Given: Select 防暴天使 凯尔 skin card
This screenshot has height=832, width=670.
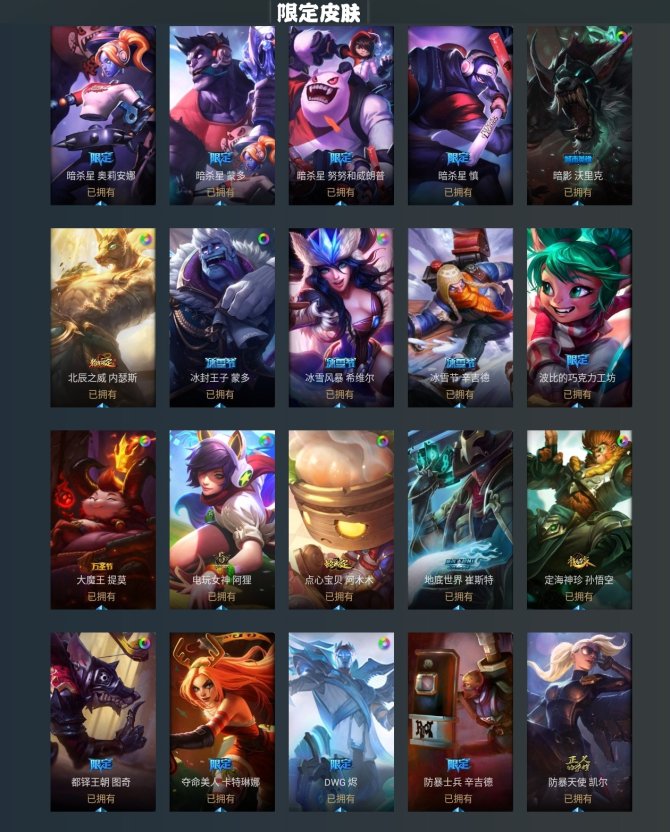Looking at the screenshot, I should (x=579, y=722).
